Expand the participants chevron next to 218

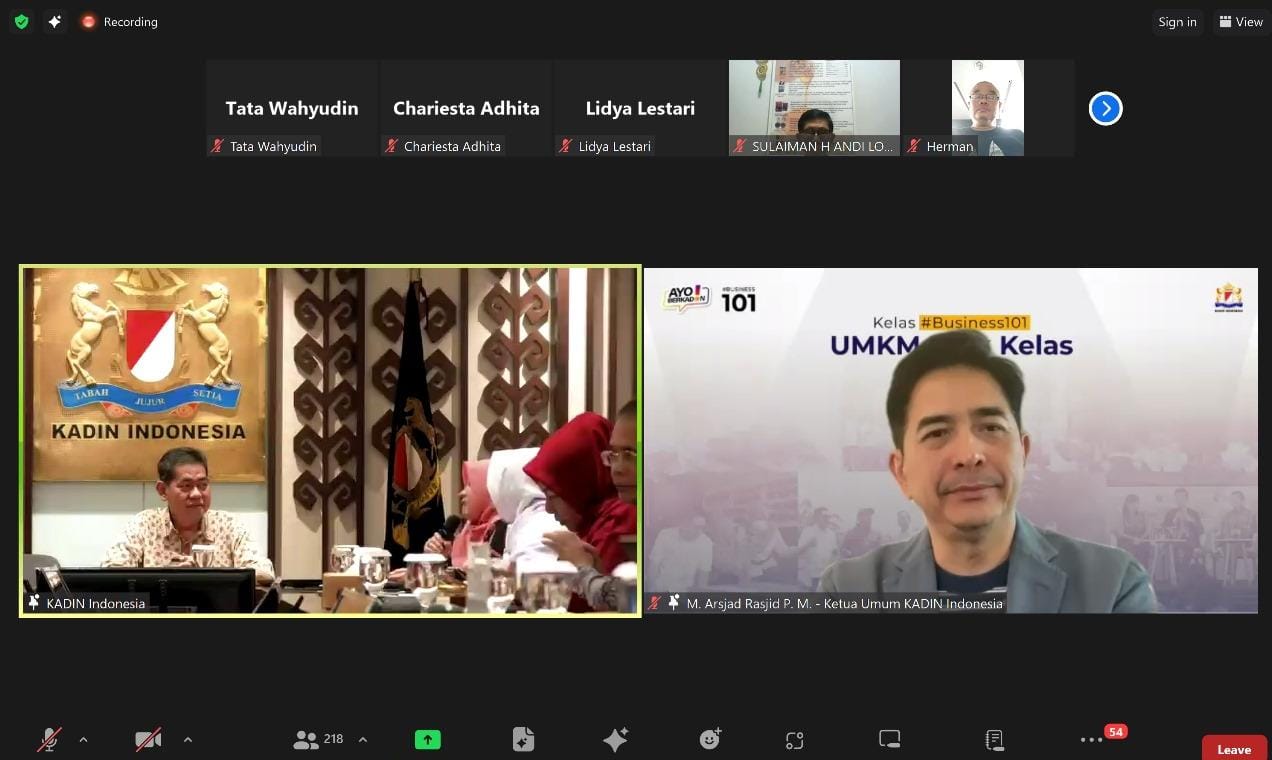362,739
